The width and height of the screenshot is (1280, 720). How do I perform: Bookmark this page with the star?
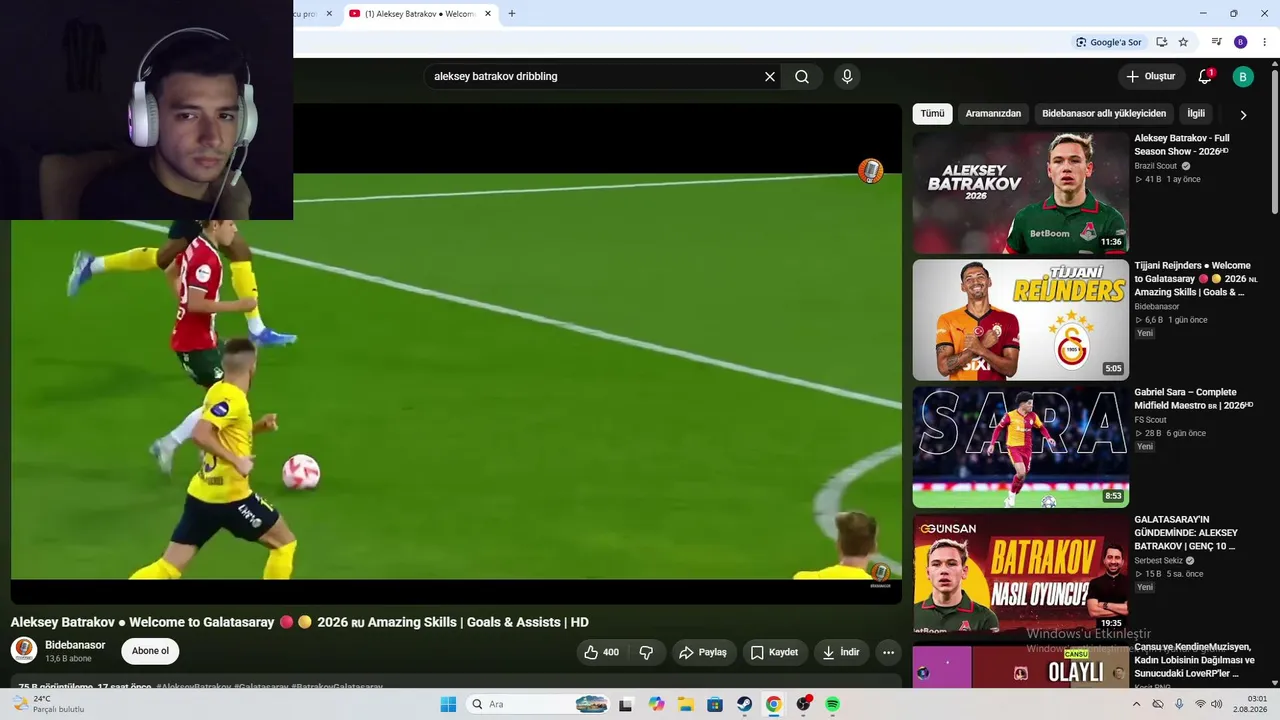click(1183, 42)
